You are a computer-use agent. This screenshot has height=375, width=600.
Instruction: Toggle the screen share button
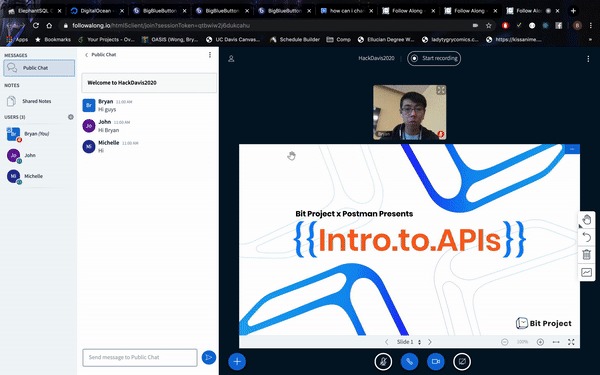click(x=462, y=361)
